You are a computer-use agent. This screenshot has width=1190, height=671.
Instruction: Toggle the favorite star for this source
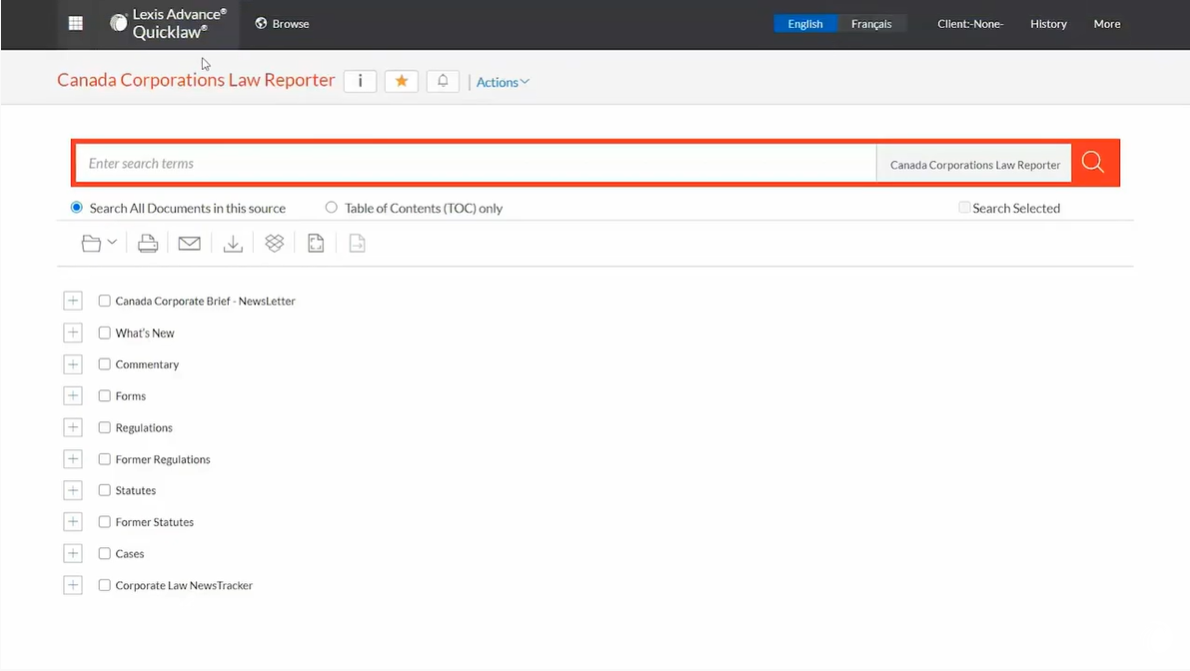point(401,81)
